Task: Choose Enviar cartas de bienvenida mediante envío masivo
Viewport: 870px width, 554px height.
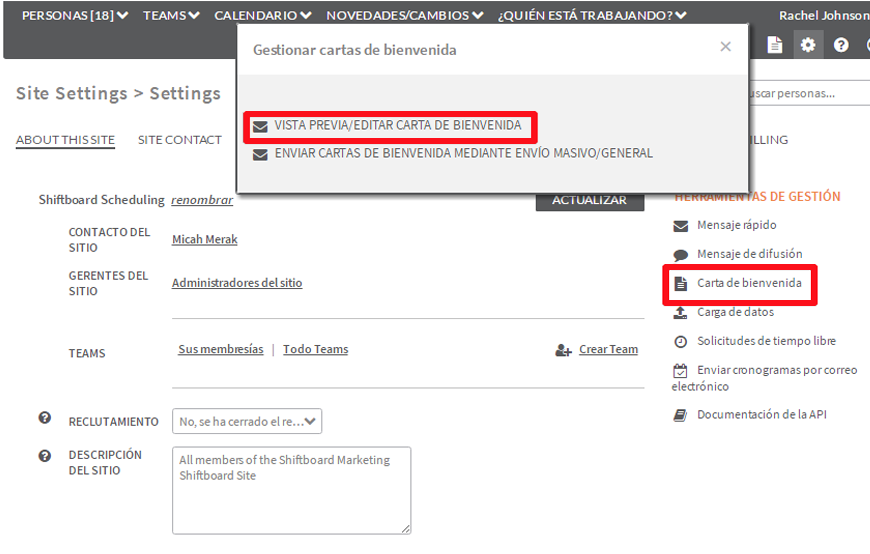Action: click(x=464, y=153)
